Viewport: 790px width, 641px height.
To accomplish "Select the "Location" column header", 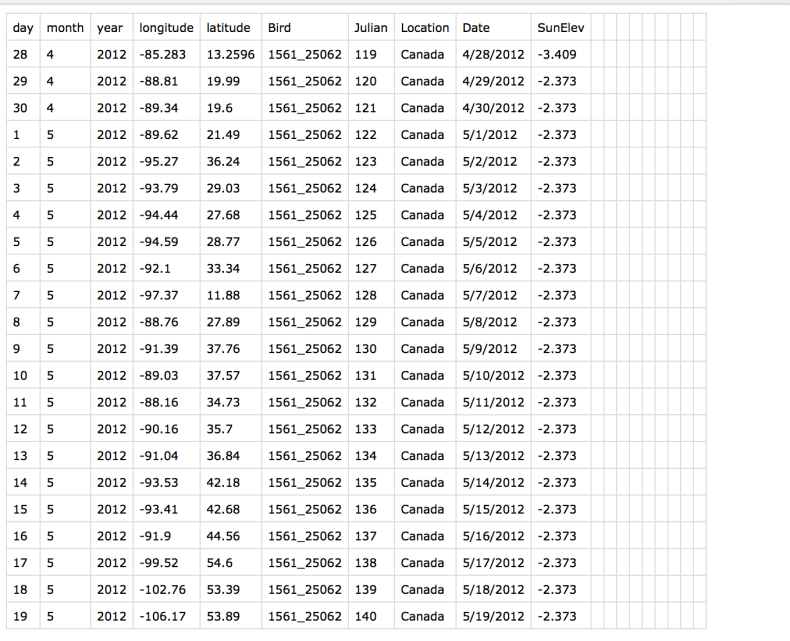I will point(424,27).
